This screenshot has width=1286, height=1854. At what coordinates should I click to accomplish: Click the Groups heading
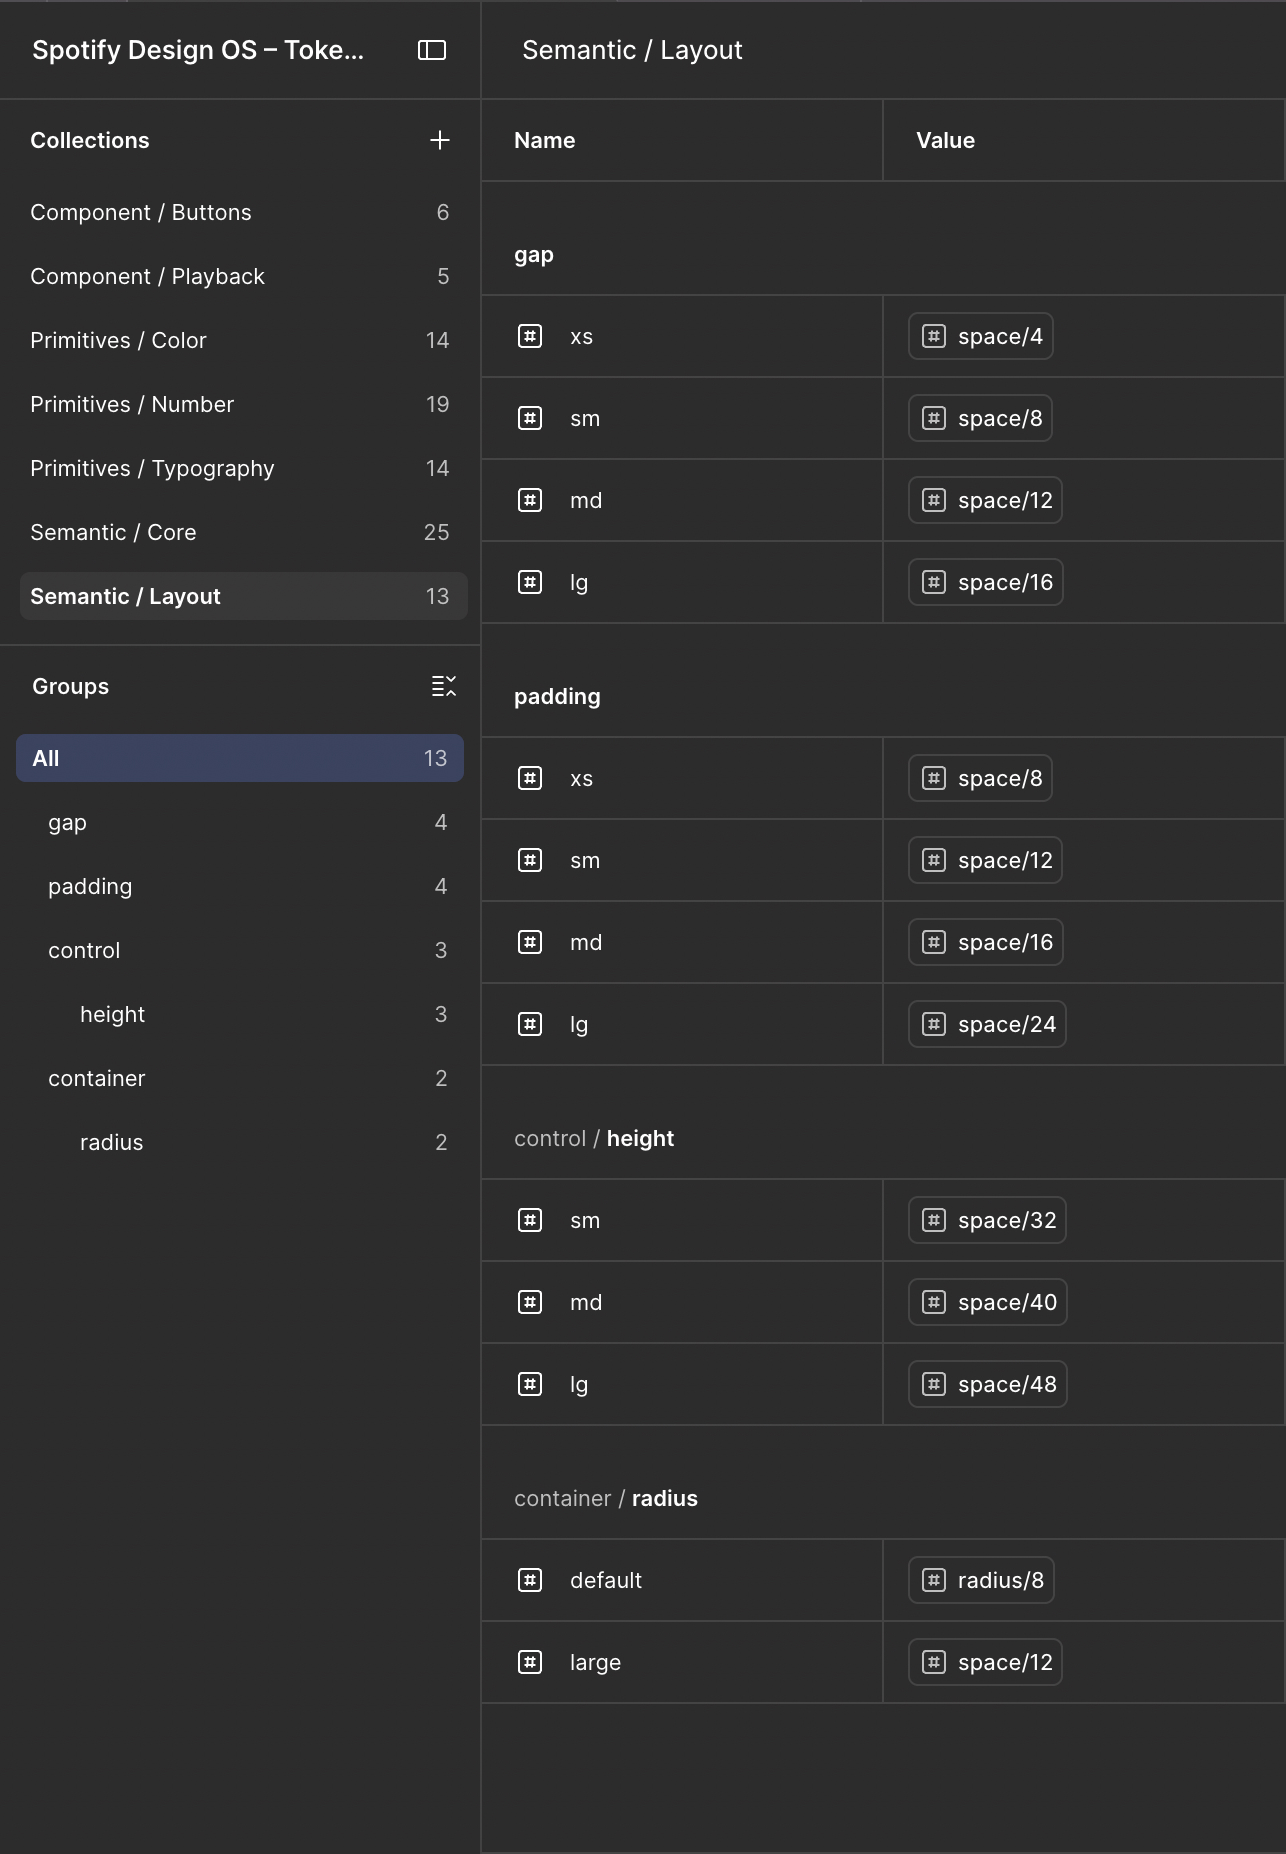[71, 687]
